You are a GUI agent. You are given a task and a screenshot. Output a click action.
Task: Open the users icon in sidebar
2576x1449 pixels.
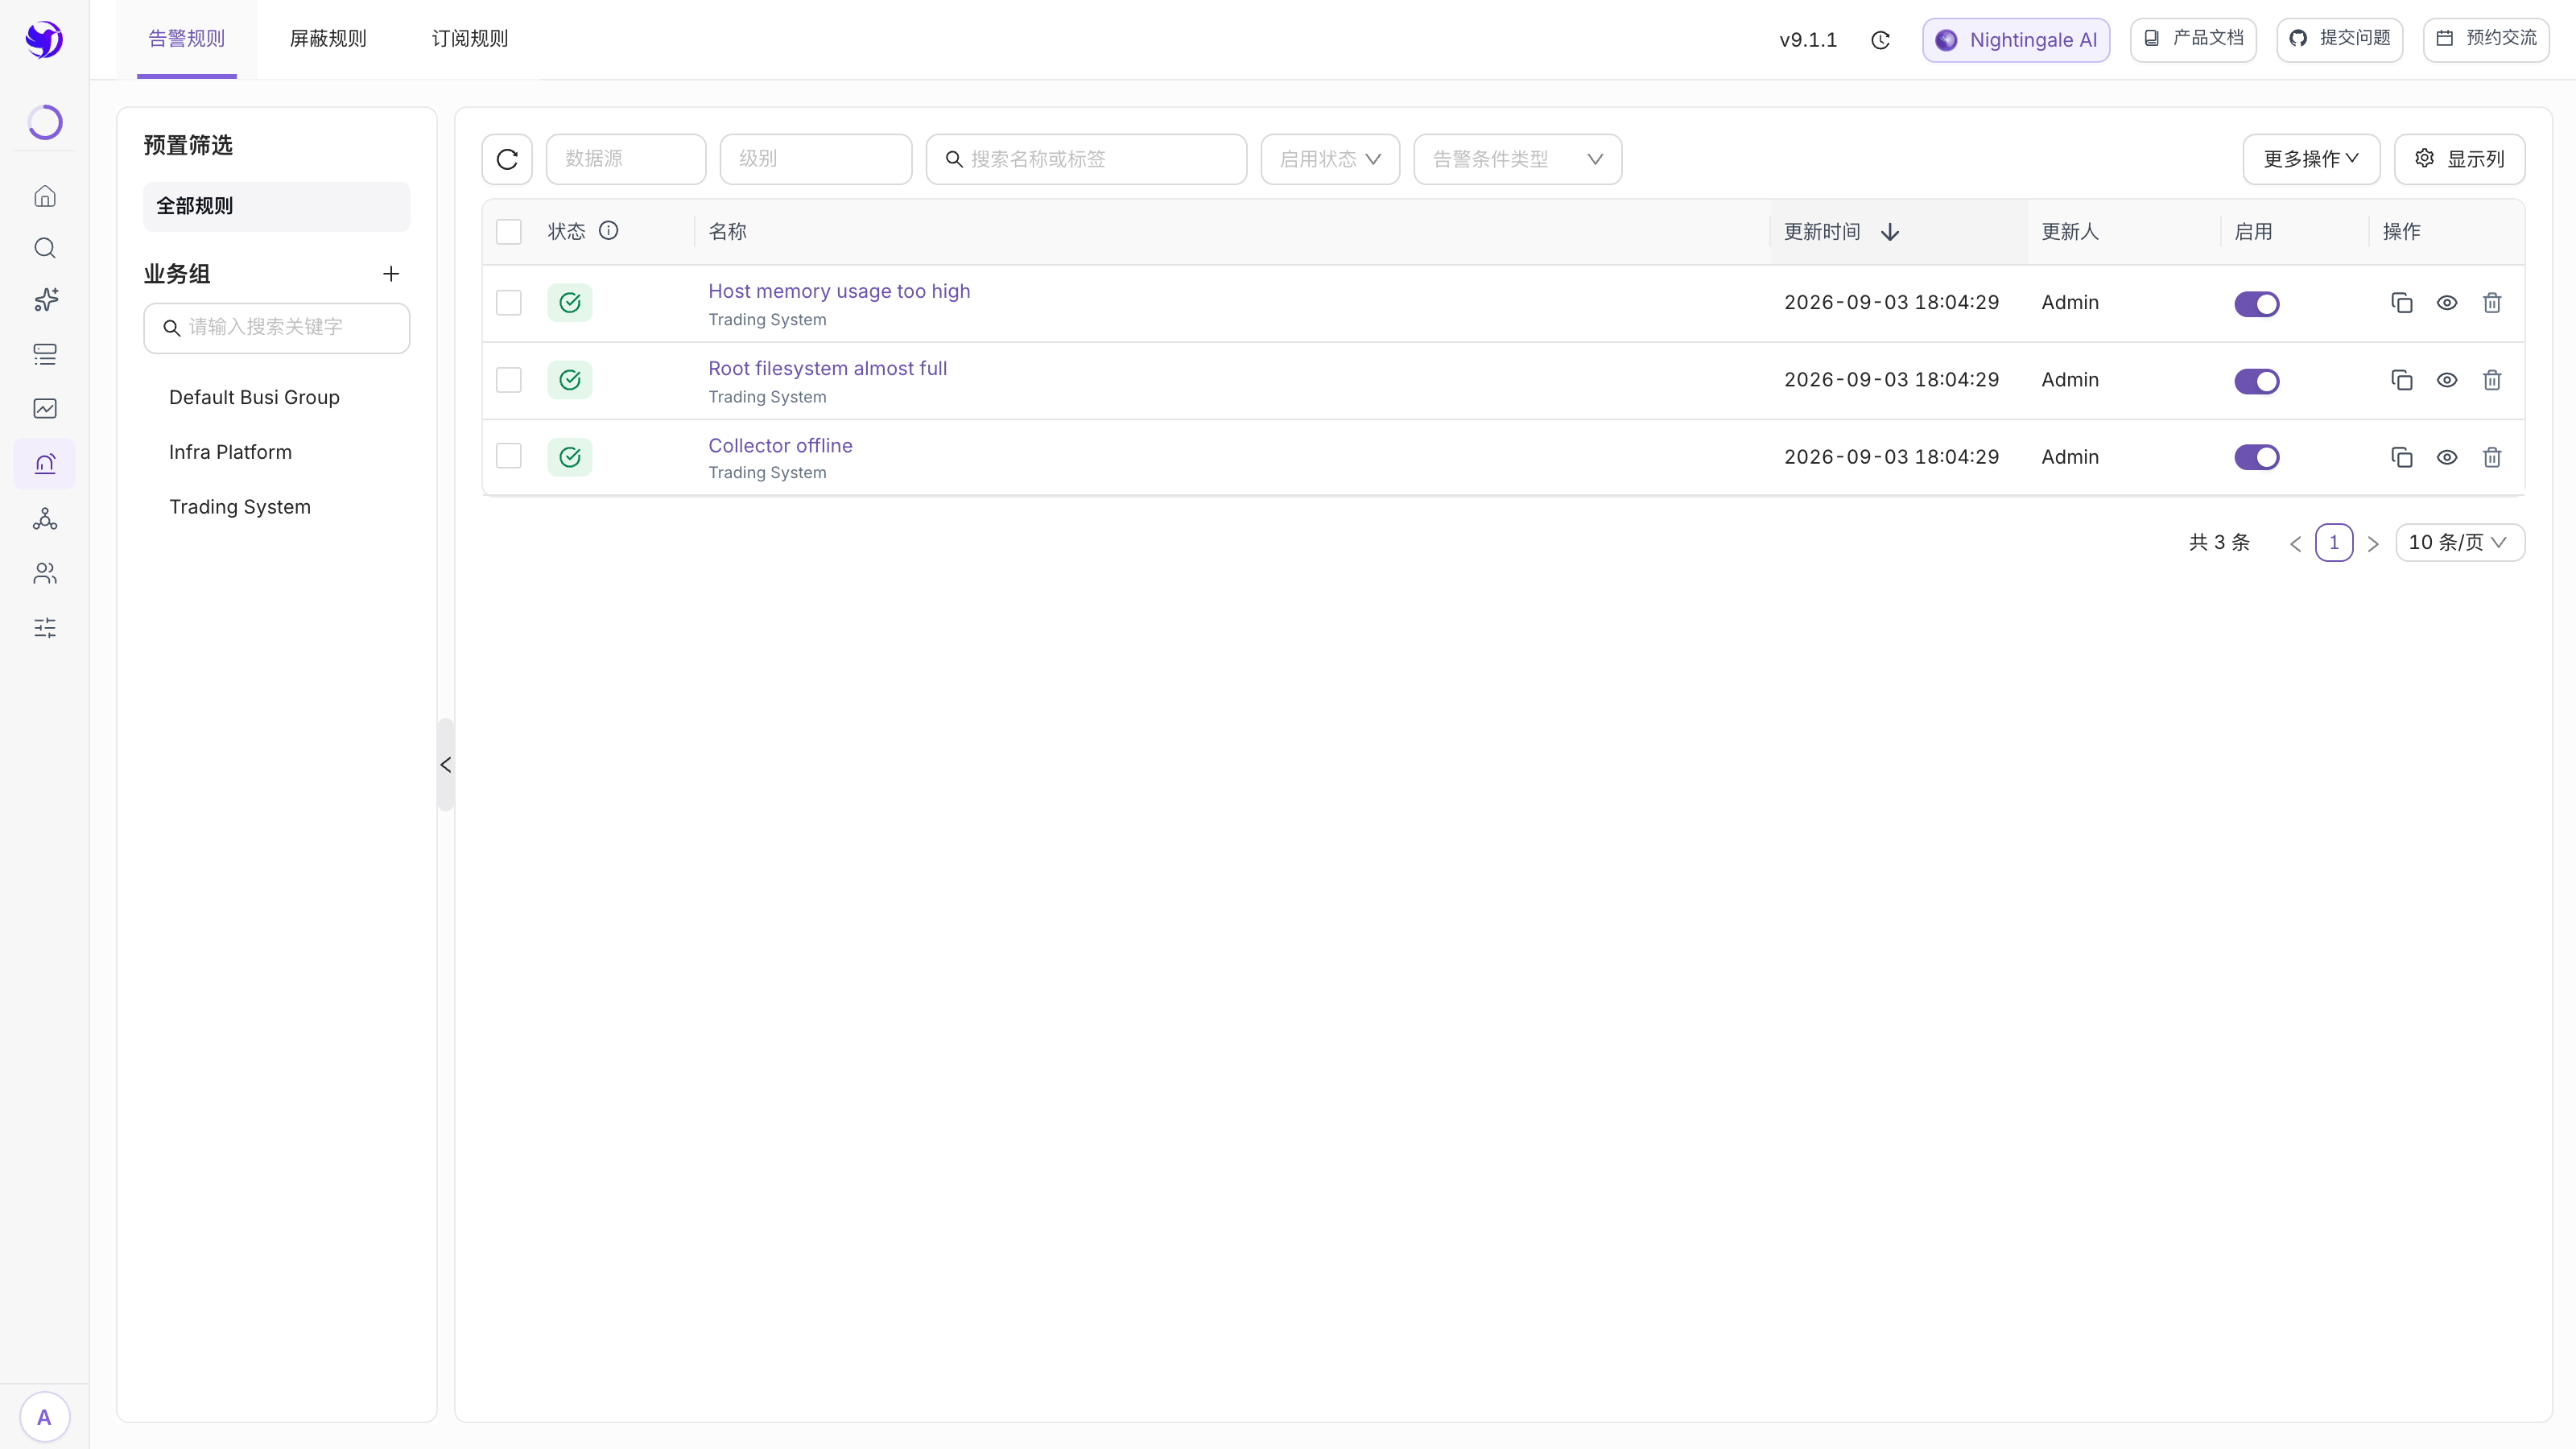(x=45, y=573)
